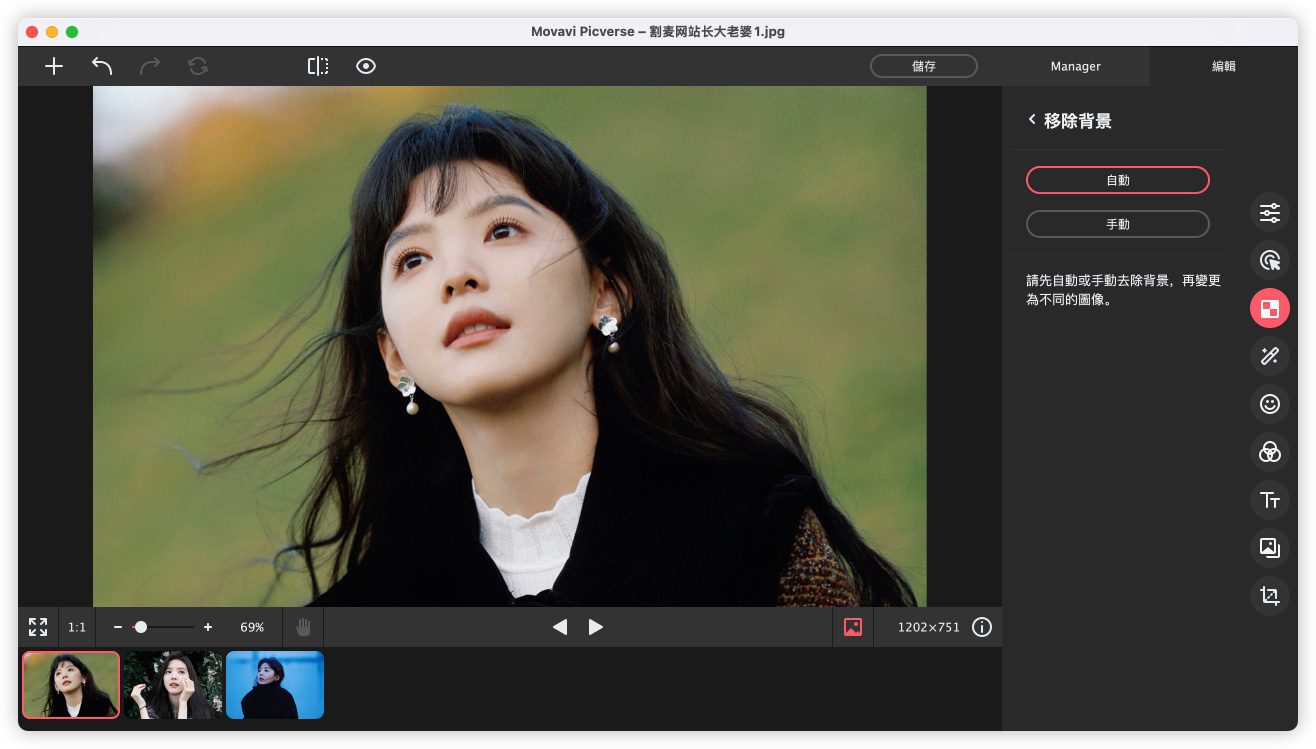Open the smiley face portrait retouching tool
Screen dimensions: 1316x749
[1269, 404]
